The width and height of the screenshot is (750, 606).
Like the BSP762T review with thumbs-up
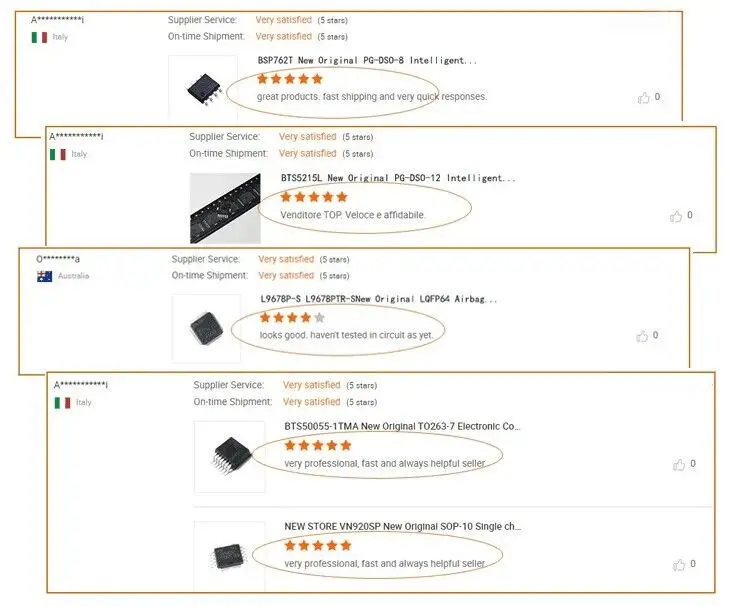643,98
